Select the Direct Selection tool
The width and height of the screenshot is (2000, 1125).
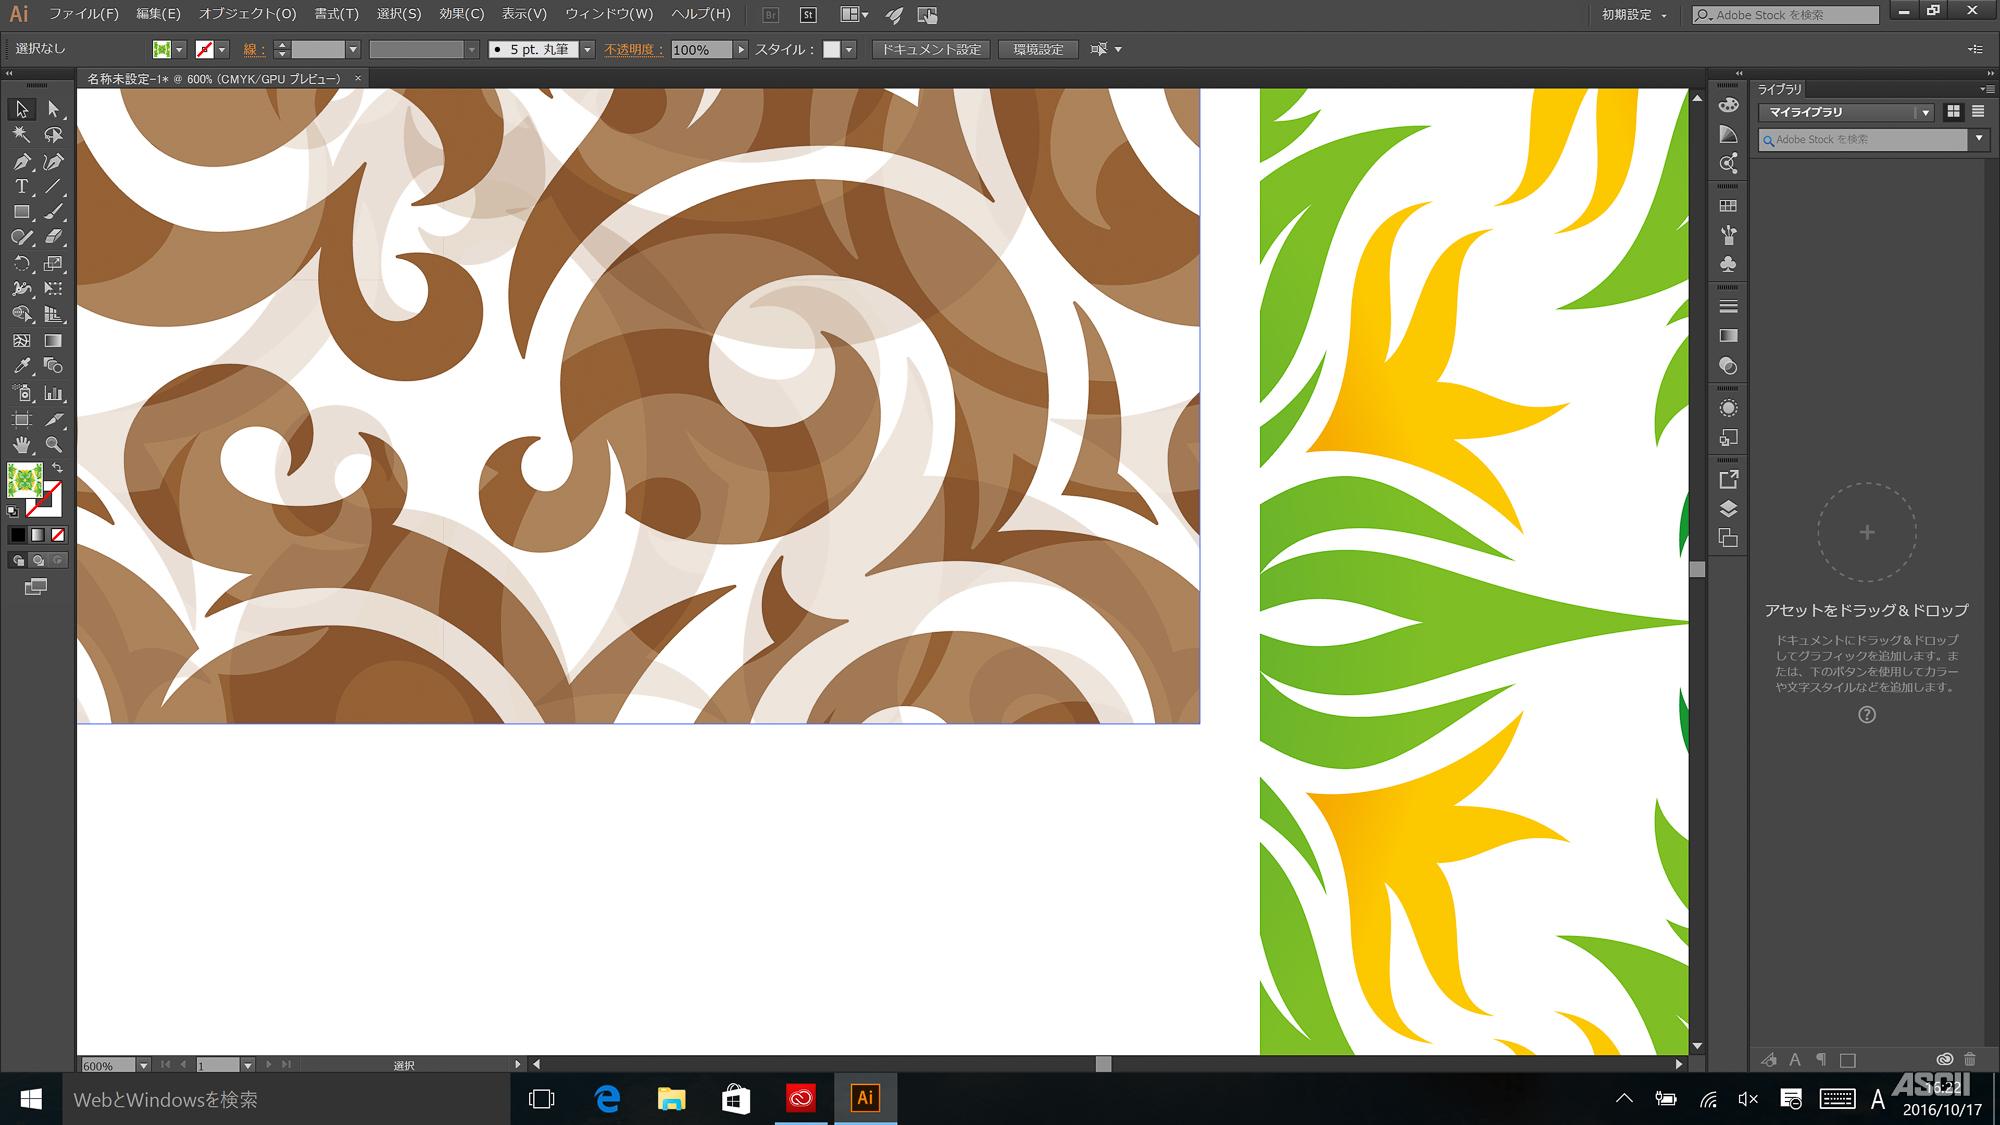[53, 109]
